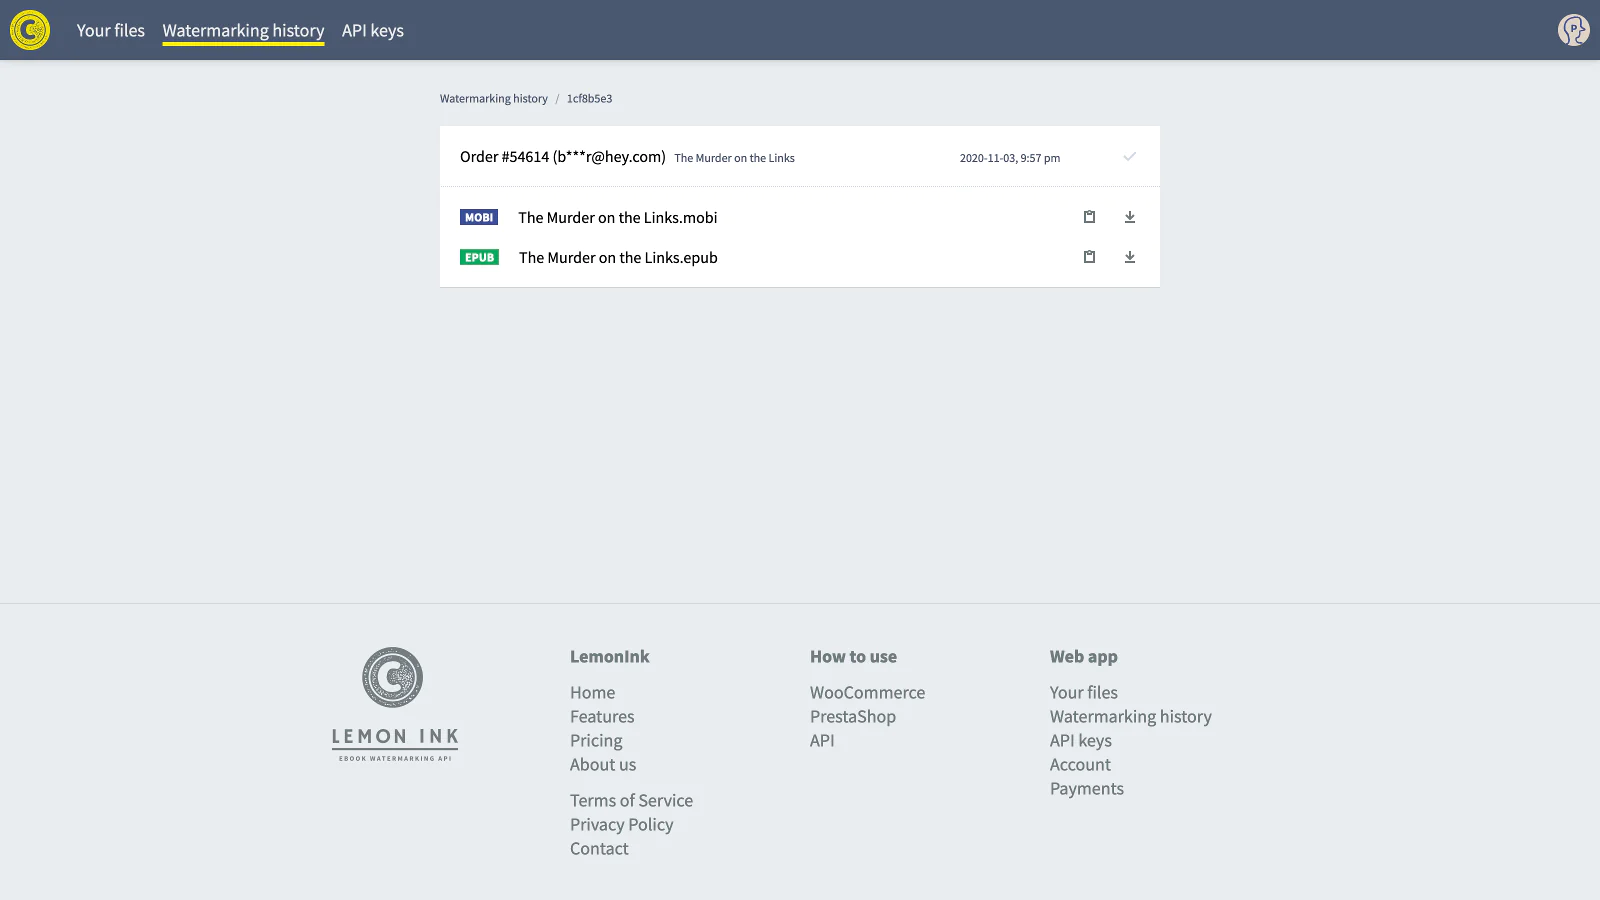This screenshot has height=900, width=1600.
Task: Go back via Watermarking history breadcrumb
Action: pyautogui.click(x=493, y=99)
